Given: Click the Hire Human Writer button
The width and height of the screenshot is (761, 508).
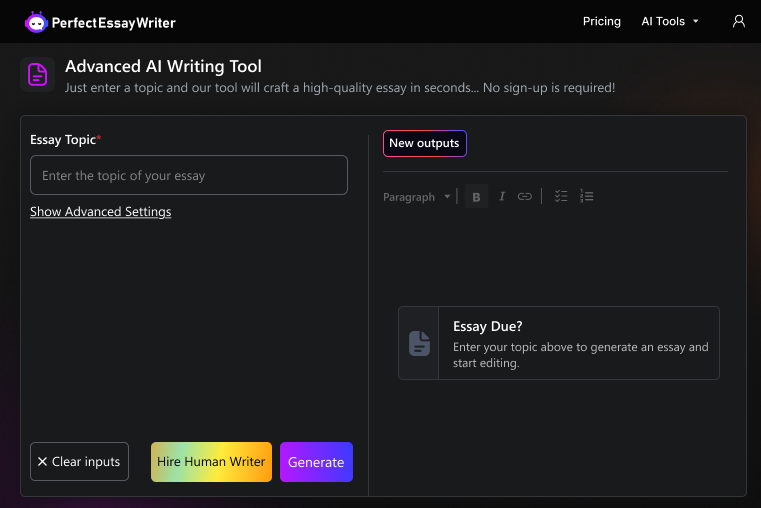Looking at the screenshot, I should (x=211, y=462).
